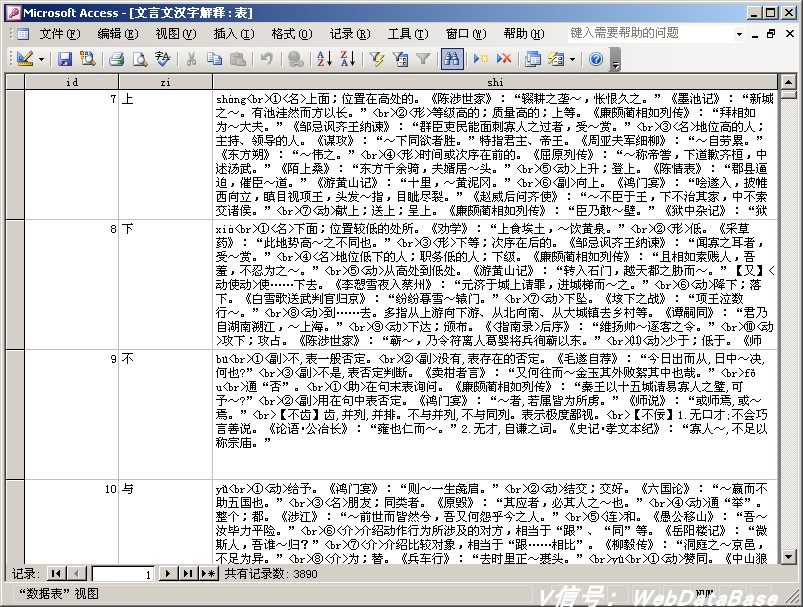Screen dimensions: 803x607
Task: Go to the next record navigation button
Action: click(167, 574)
